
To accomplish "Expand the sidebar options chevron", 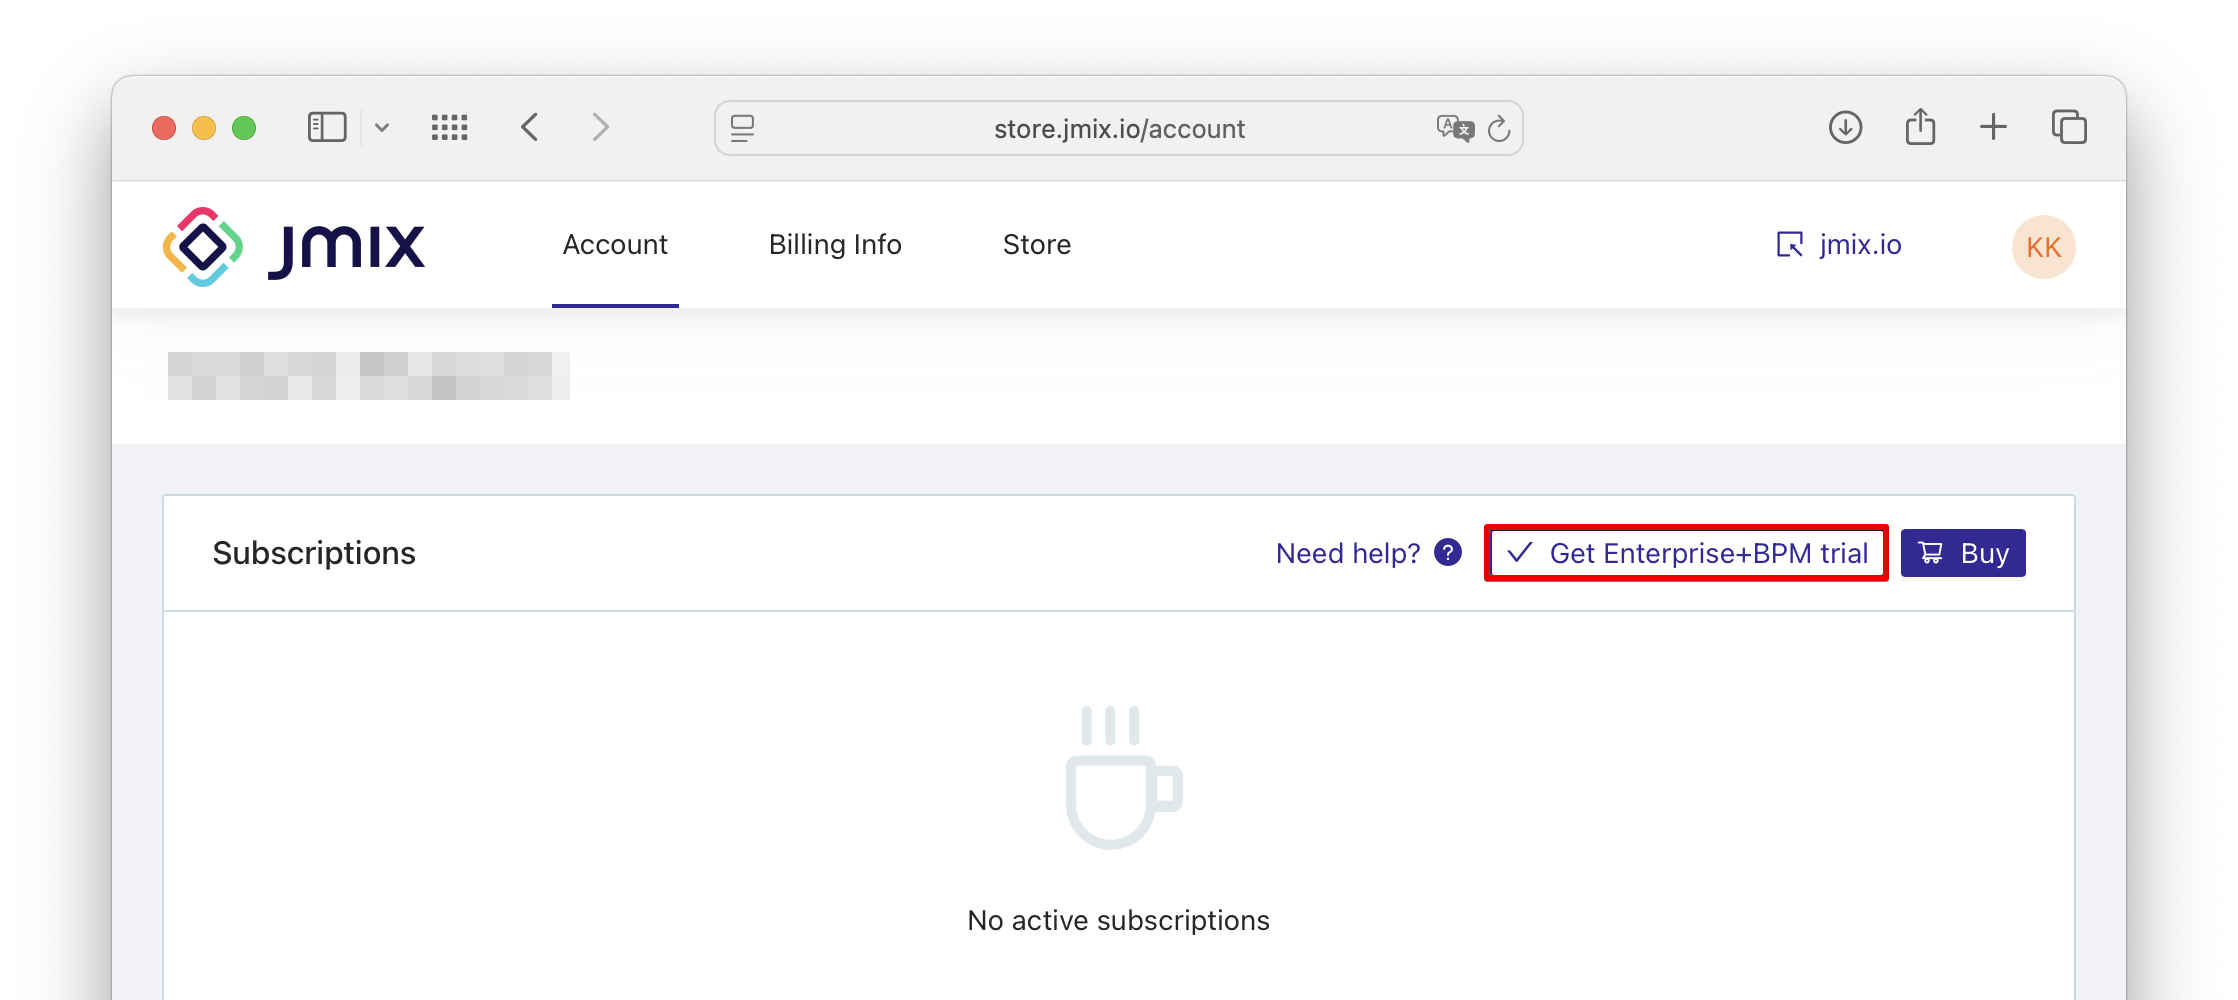I will [382, 128].
